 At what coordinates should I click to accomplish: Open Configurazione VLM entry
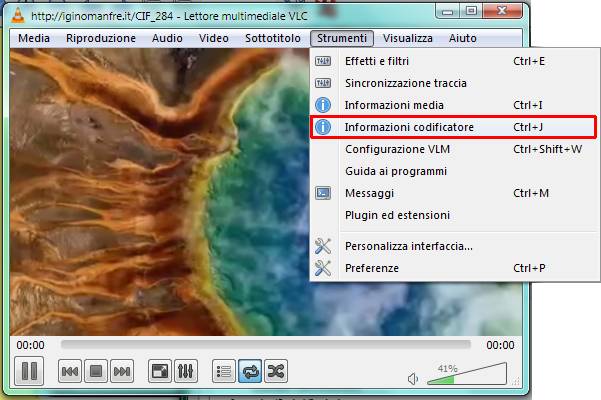454,149
